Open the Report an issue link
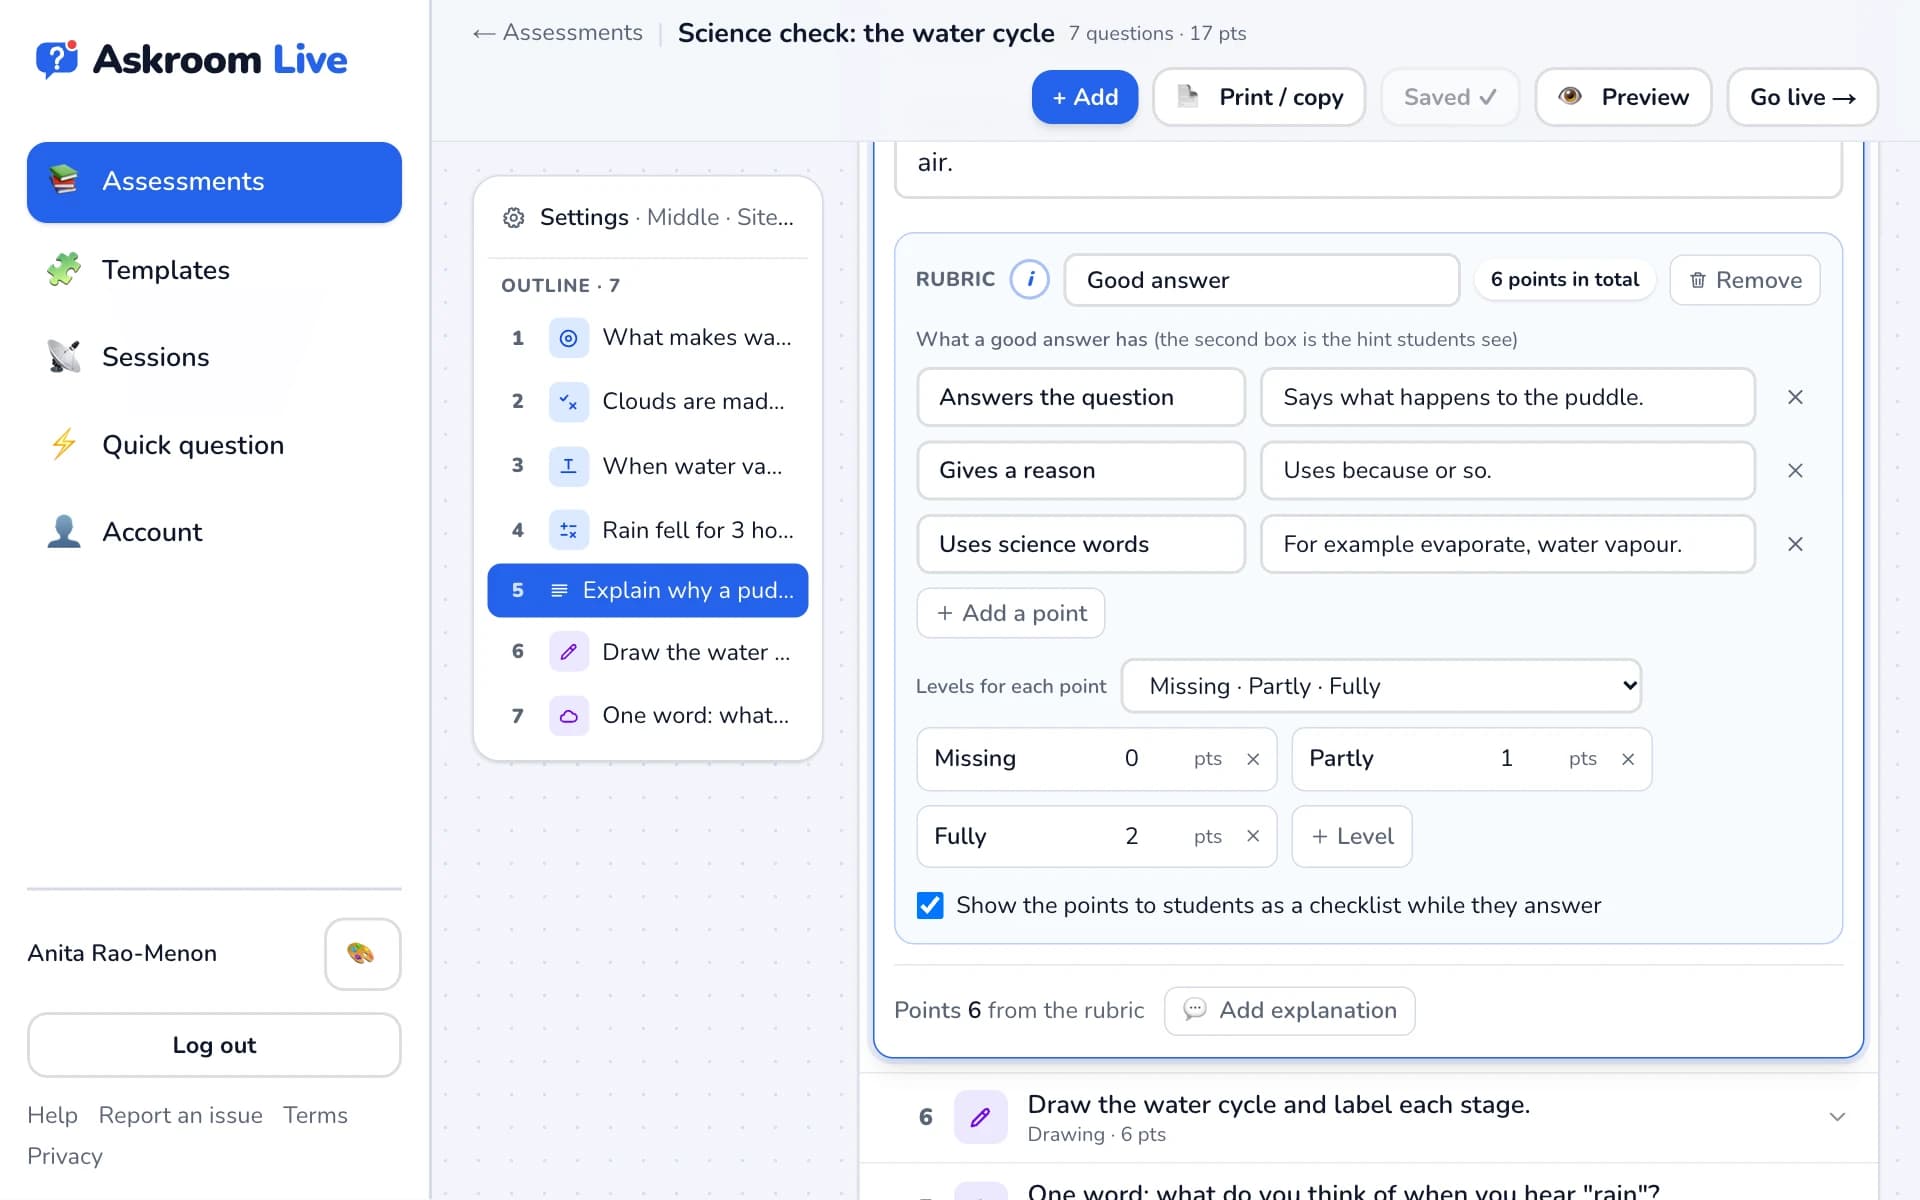This screenshot has width=1920, height=1200. coord(181,1115)
